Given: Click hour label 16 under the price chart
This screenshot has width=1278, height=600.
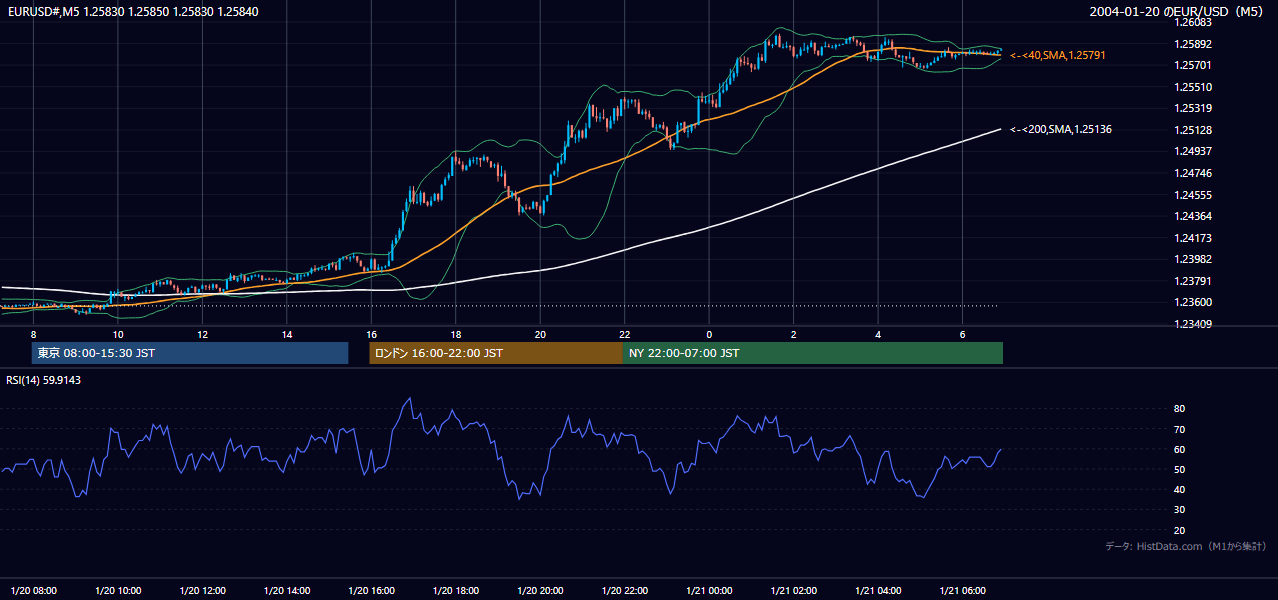Looking at the screenshot, I should (371, 334).
